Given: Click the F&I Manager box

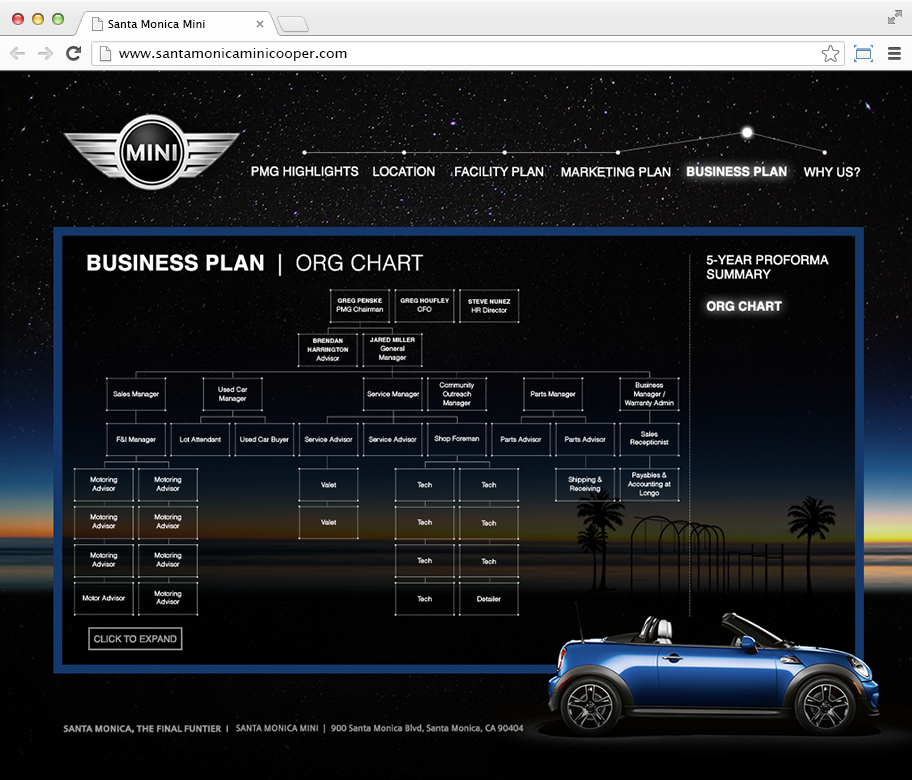Looking at the screenshot, I should point(136,439).
